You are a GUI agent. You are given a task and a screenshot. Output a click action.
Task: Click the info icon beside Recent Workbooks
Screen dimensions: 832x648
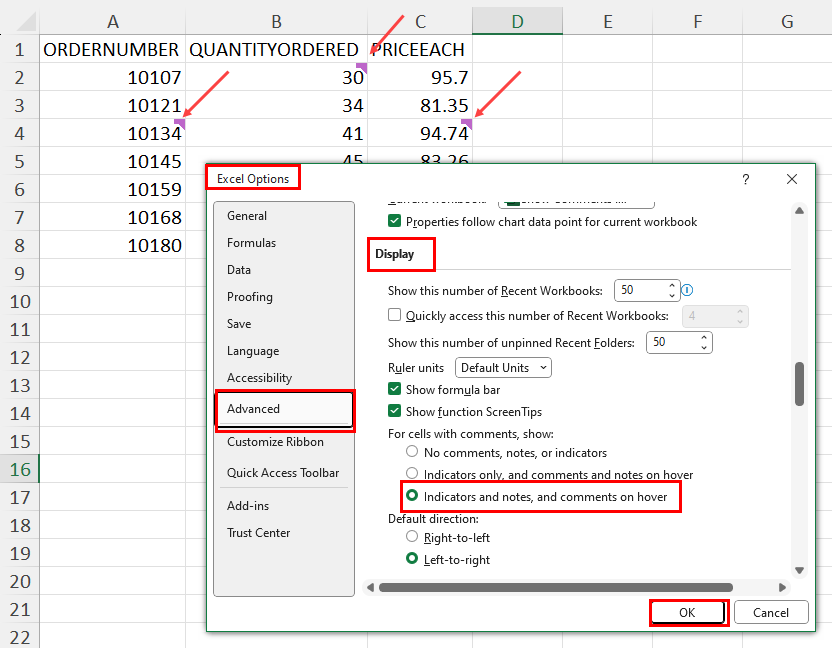click(687, 290)
